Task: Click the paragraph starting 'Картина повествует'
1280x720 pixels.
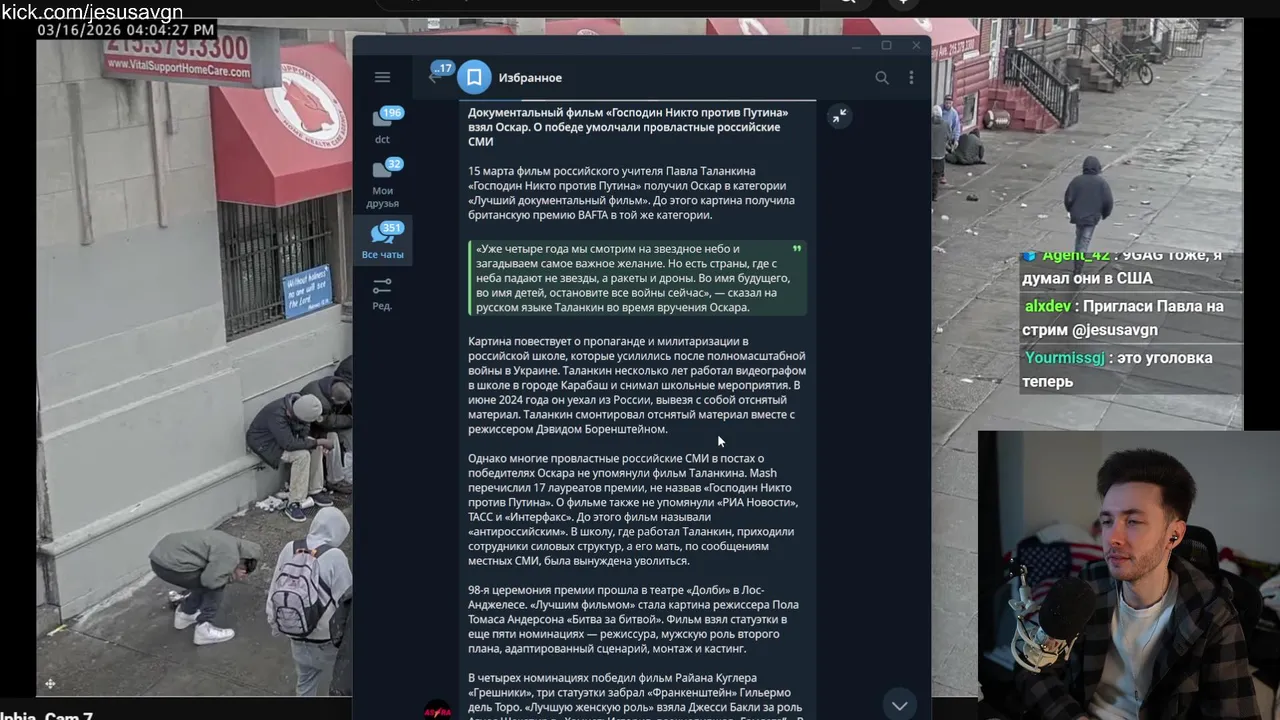Action: pyautogui.click(x=637, y=385)
